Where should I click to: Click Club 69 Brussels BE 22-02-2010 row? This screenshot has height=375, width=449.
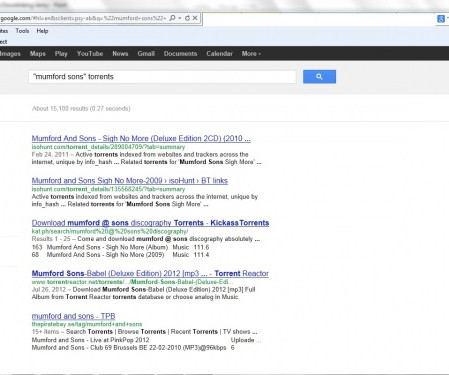[133, 348]
